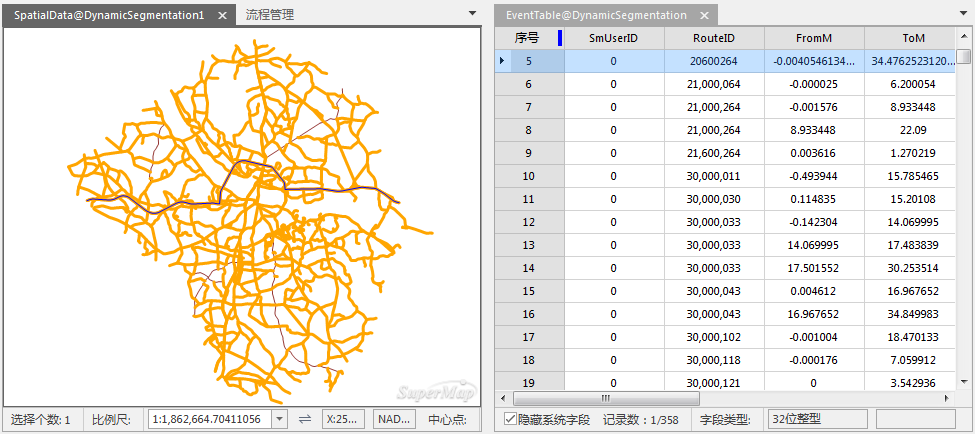Switch to the SpatialData@DynamicSegmentation1 tab

108,15
